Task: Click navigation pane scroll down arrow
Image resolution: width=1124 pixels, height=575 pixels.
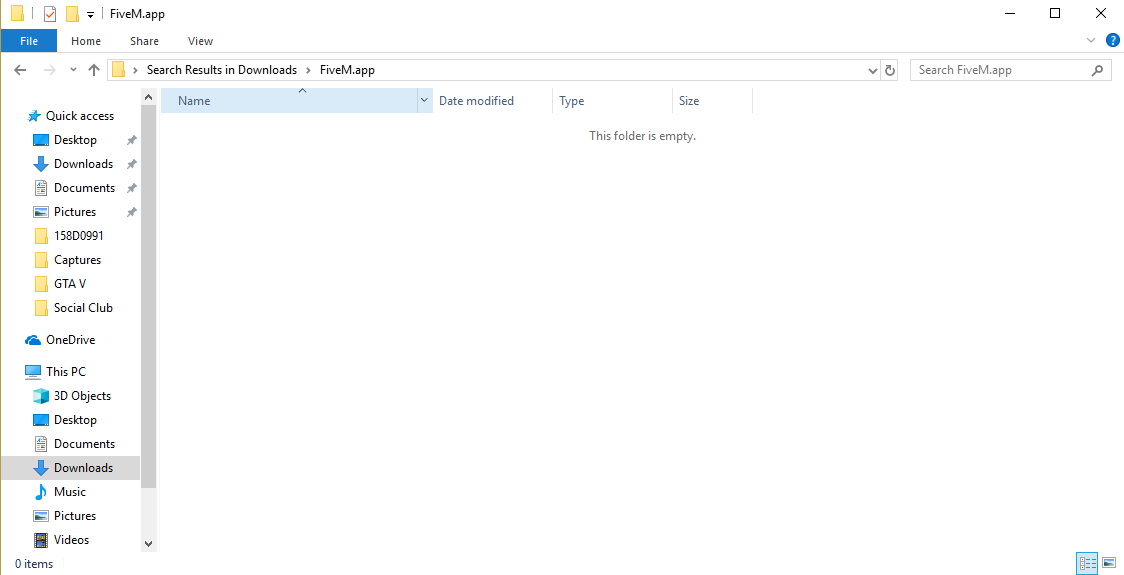Action: tap(148, 544)
